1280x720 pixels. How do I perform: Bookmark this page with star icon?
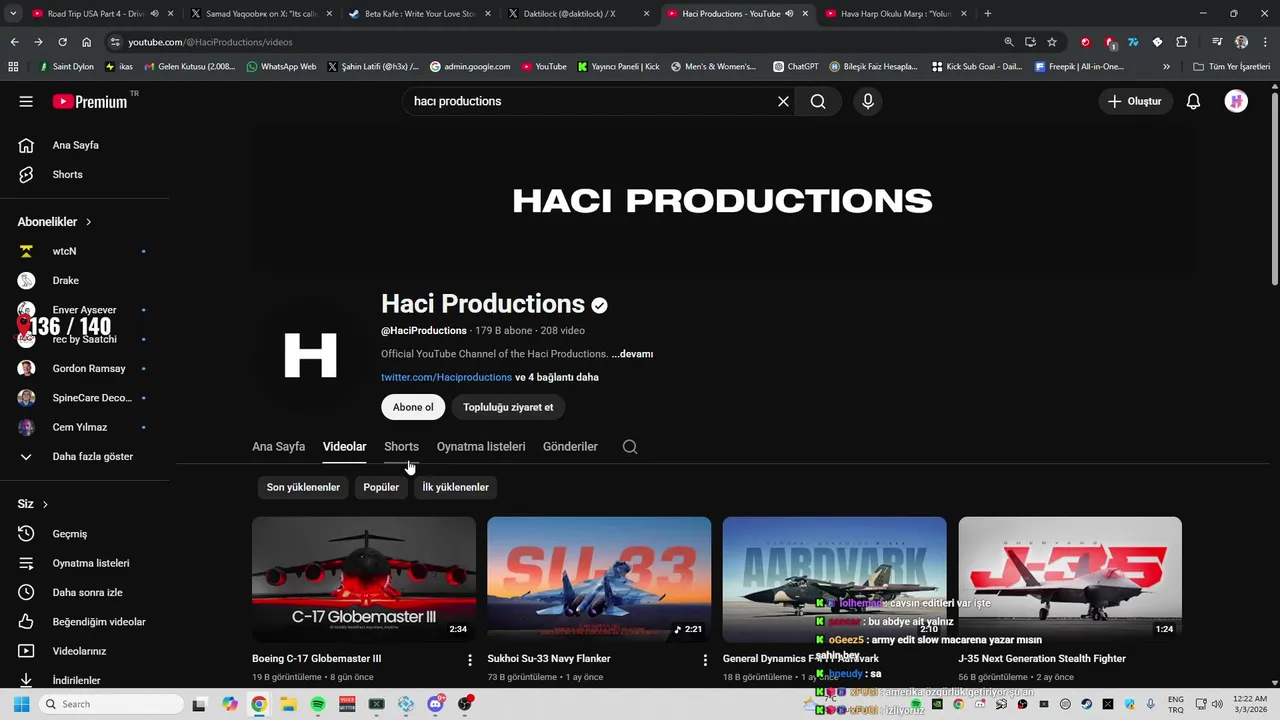point(1052,42)
